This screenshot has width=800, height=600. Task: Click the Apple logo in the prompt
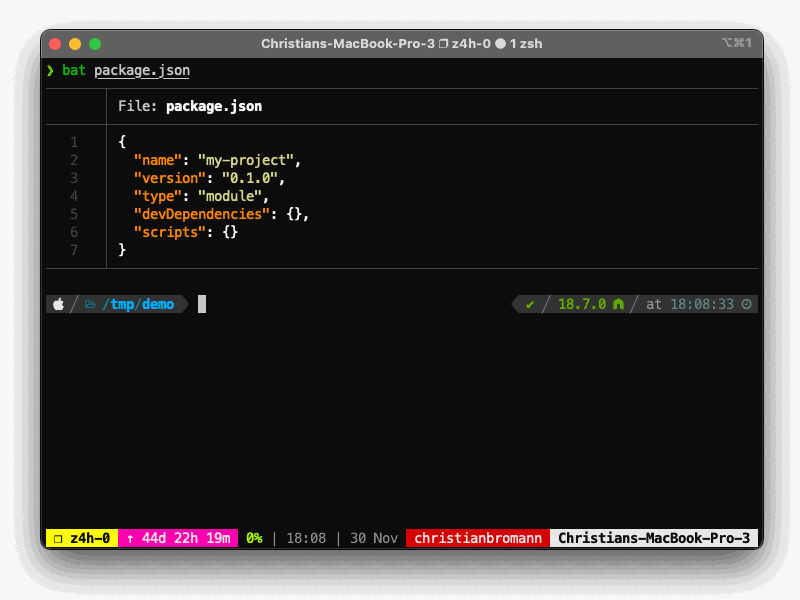coord(58,304)
